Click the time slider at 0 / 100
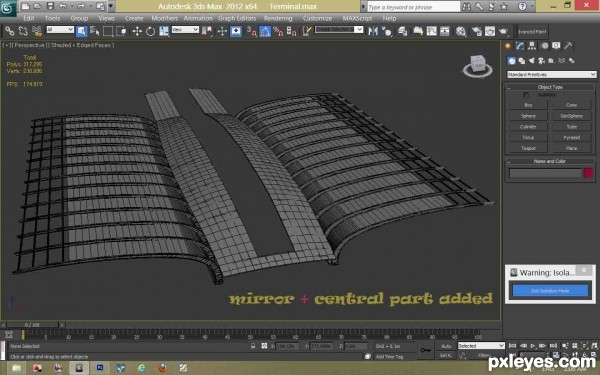 click(32, 325)
